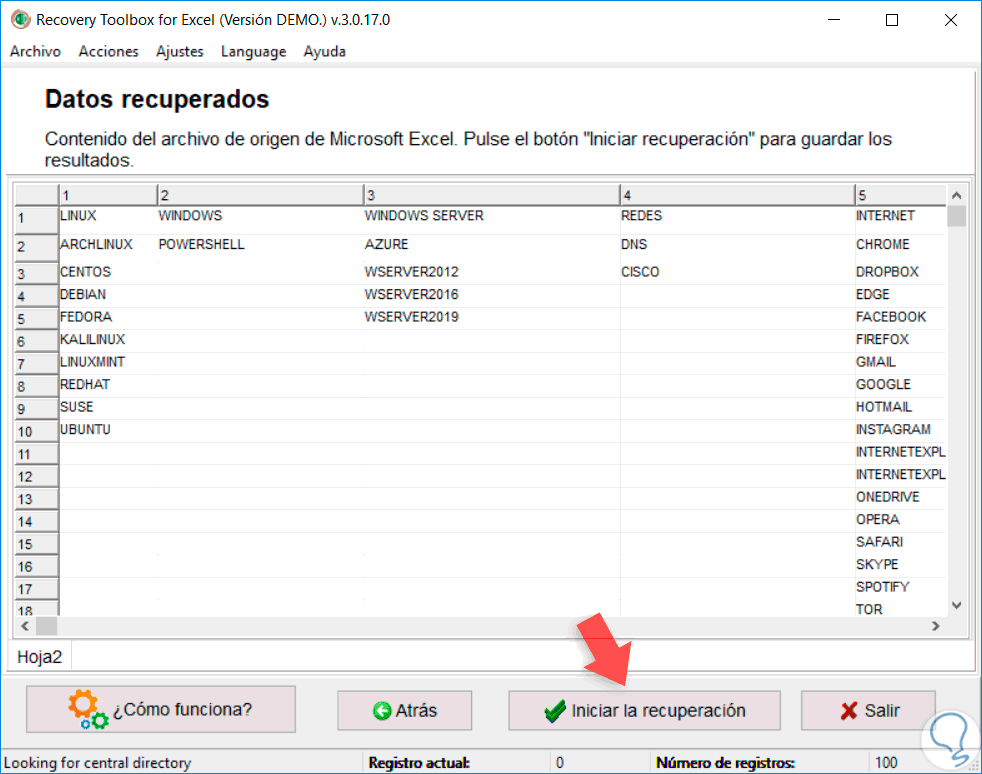Open the Language menu
Image resolution: width=982 pixels, height=774 pixels.
click(253, 51)
